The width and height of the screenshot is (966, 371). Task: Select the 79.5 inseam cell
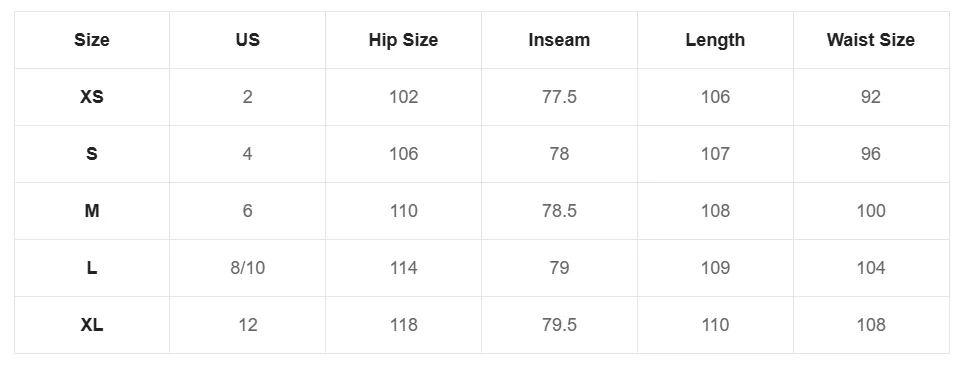click(559, 325)
